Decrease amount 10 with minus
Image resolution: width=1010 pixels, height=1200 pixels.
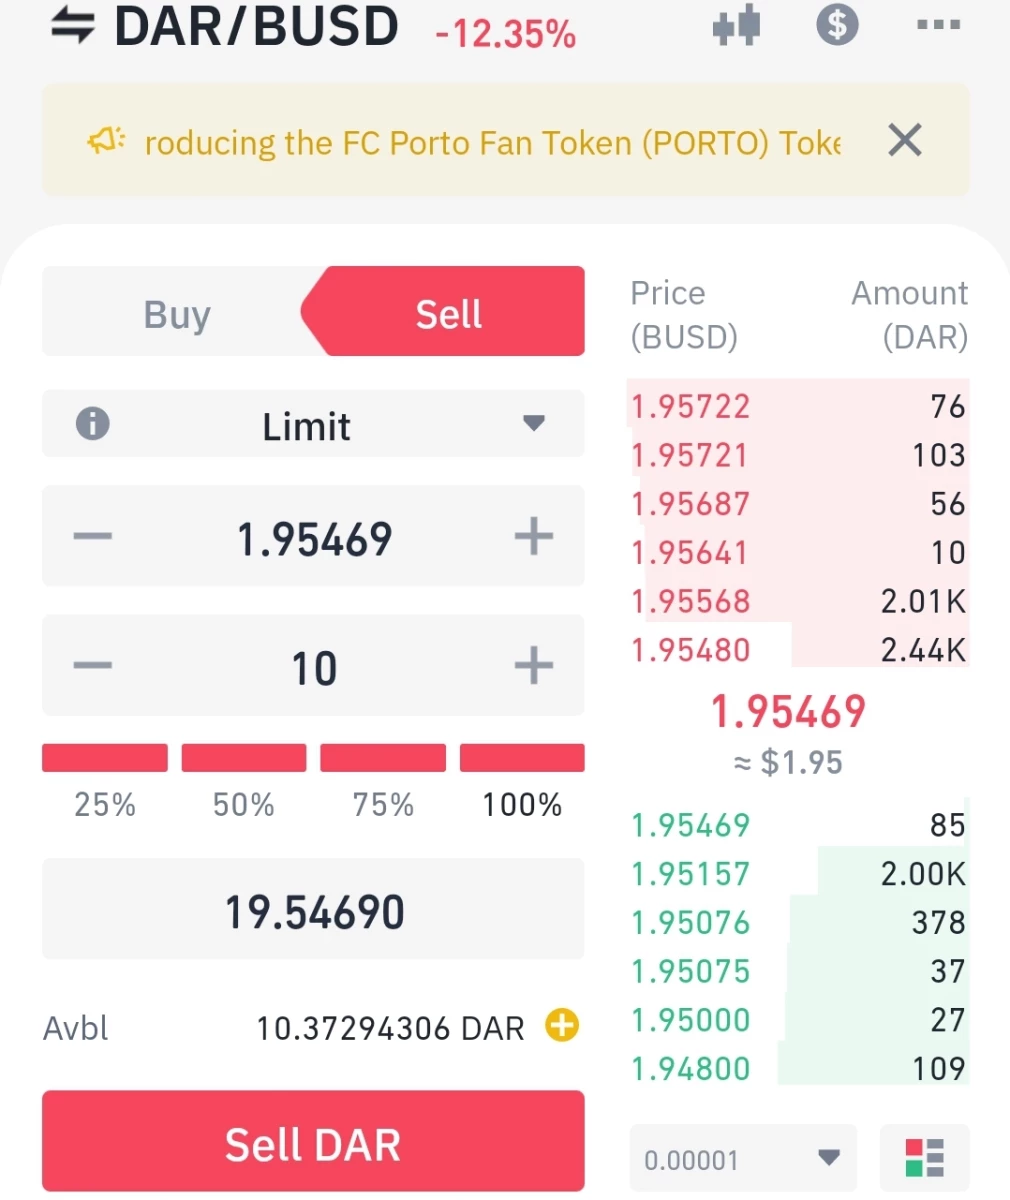[x=93, y=666]
